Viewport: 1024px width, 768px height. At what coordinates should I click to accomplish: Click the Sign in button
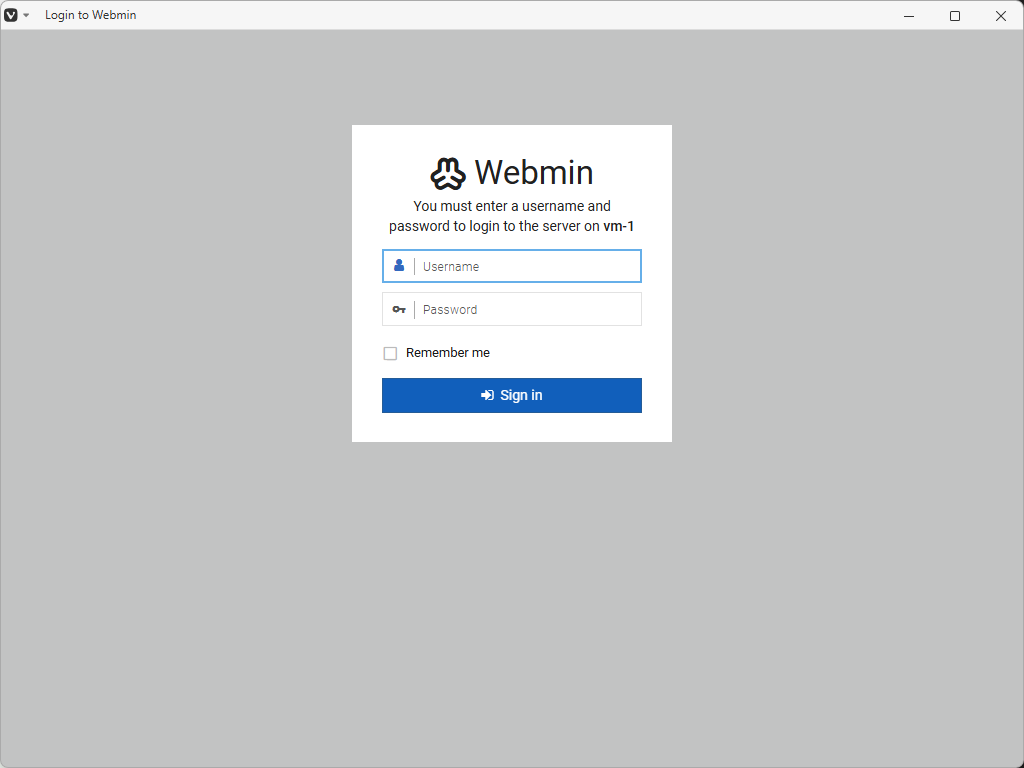coord(511,395)
